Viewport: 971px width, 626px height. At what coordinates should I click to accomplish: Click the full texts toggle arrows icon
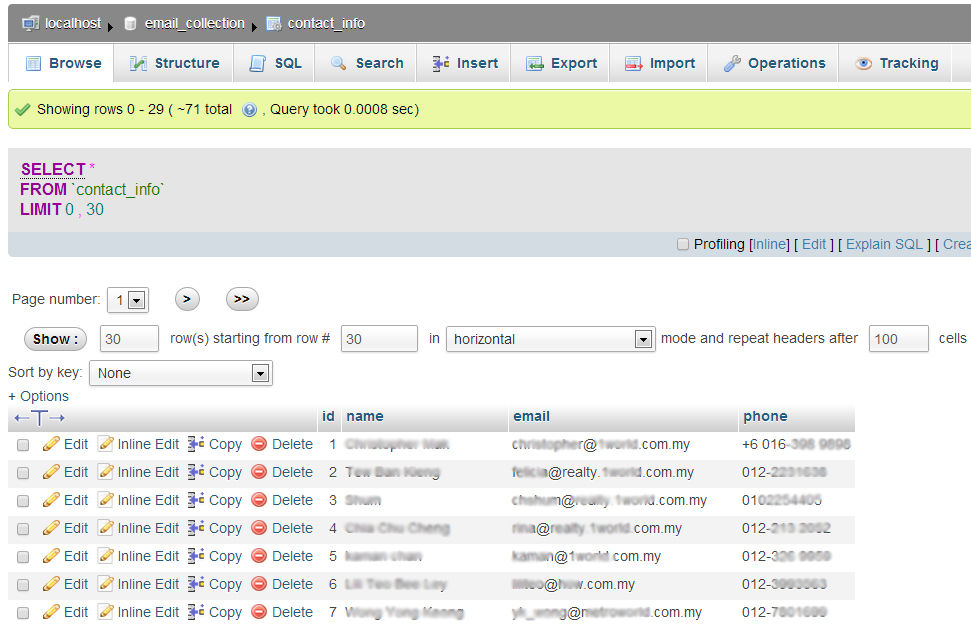click(x=40, y=417)
